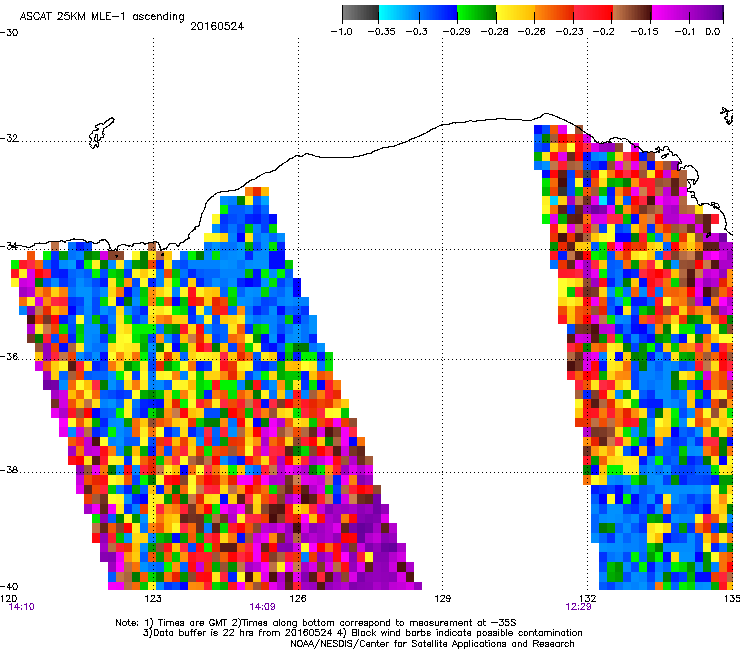Viewport: 740px width, 650px height.
Task: Click the -0.2 color scale value
Action: 604,32
